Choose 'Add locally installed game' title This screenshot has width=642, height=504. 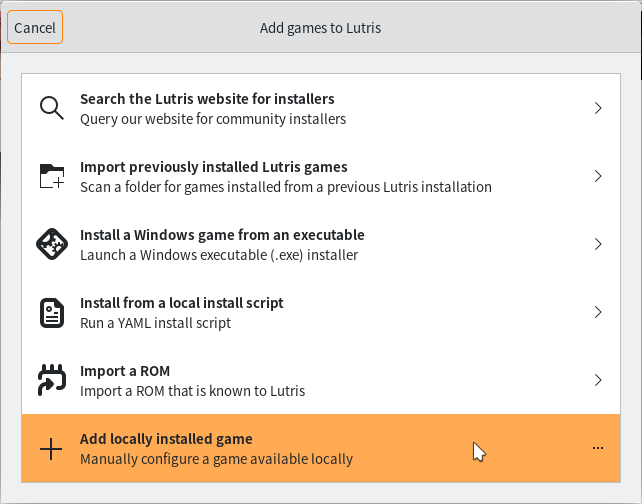[x=166, y=439]
